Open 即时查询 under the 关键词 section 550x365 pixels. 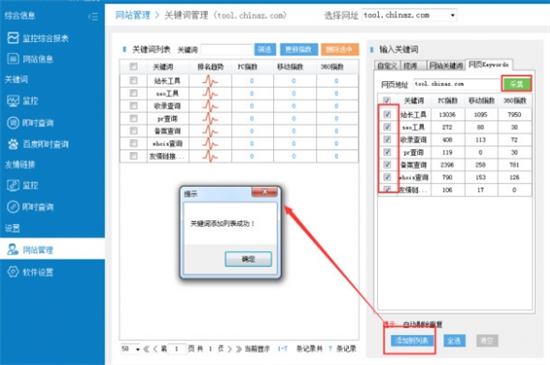pos(30,123)
